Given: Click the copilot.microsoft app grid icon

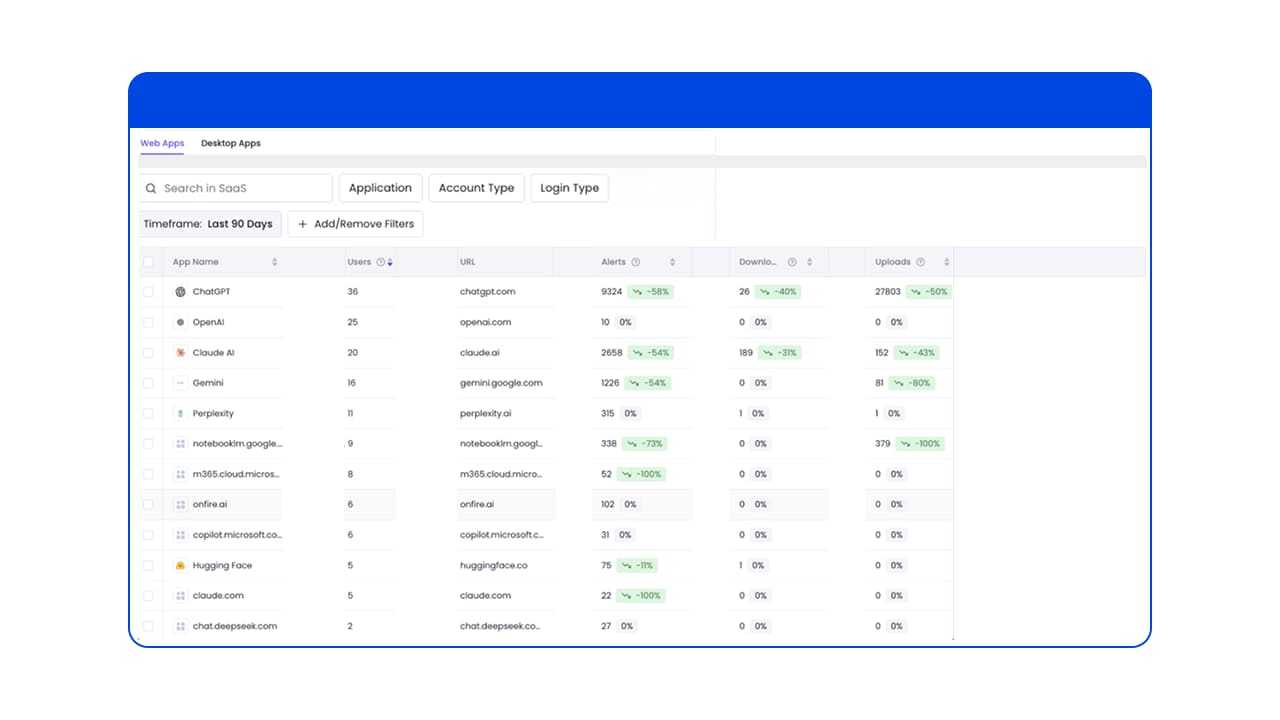Looking at the screenshot, I should (x=180, y=535).
